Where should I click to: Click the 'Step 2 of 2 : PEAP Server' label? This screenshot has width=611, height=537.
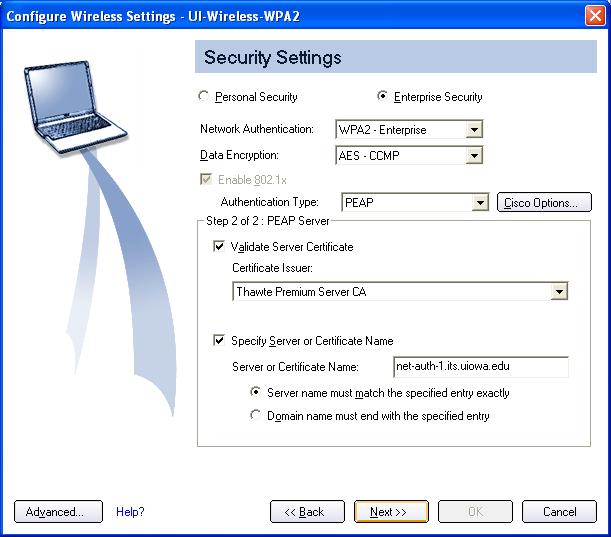(x=267, y=221)
